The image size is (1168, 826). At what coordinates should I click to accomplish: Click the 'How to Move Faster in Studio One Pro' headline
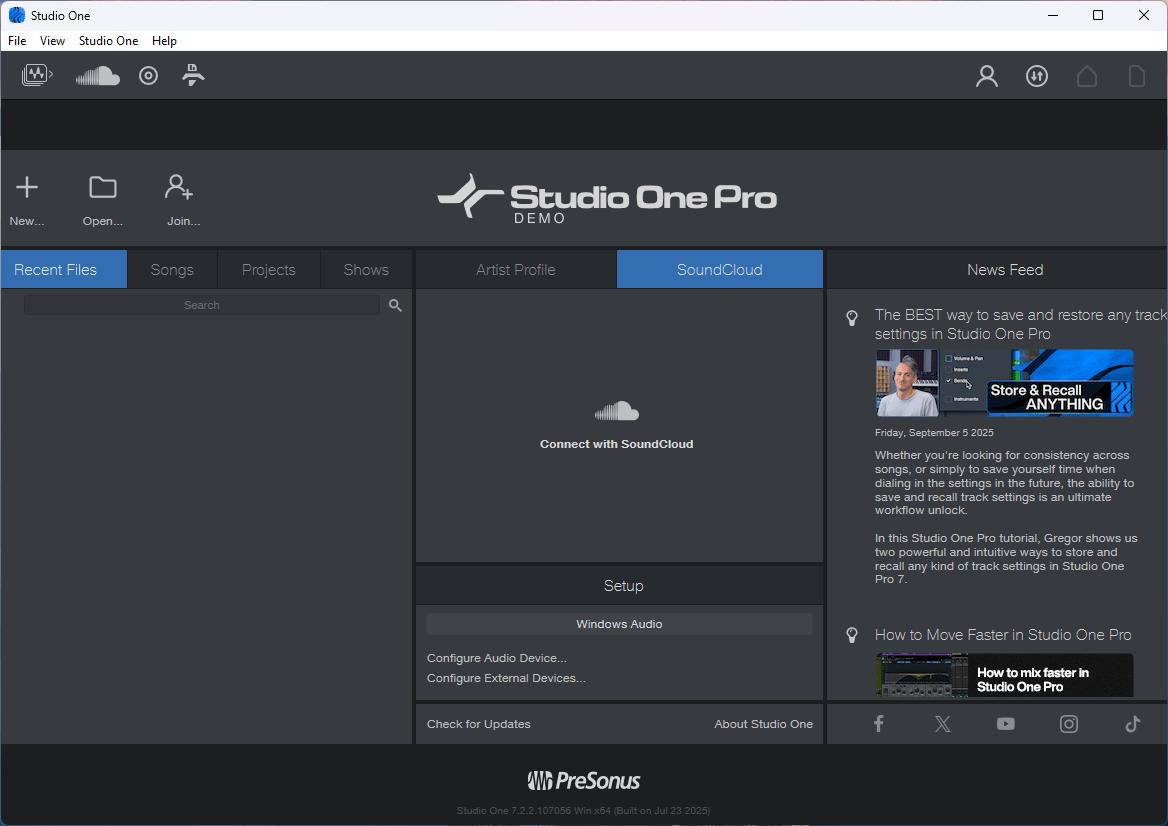[x=1003, y=635]
